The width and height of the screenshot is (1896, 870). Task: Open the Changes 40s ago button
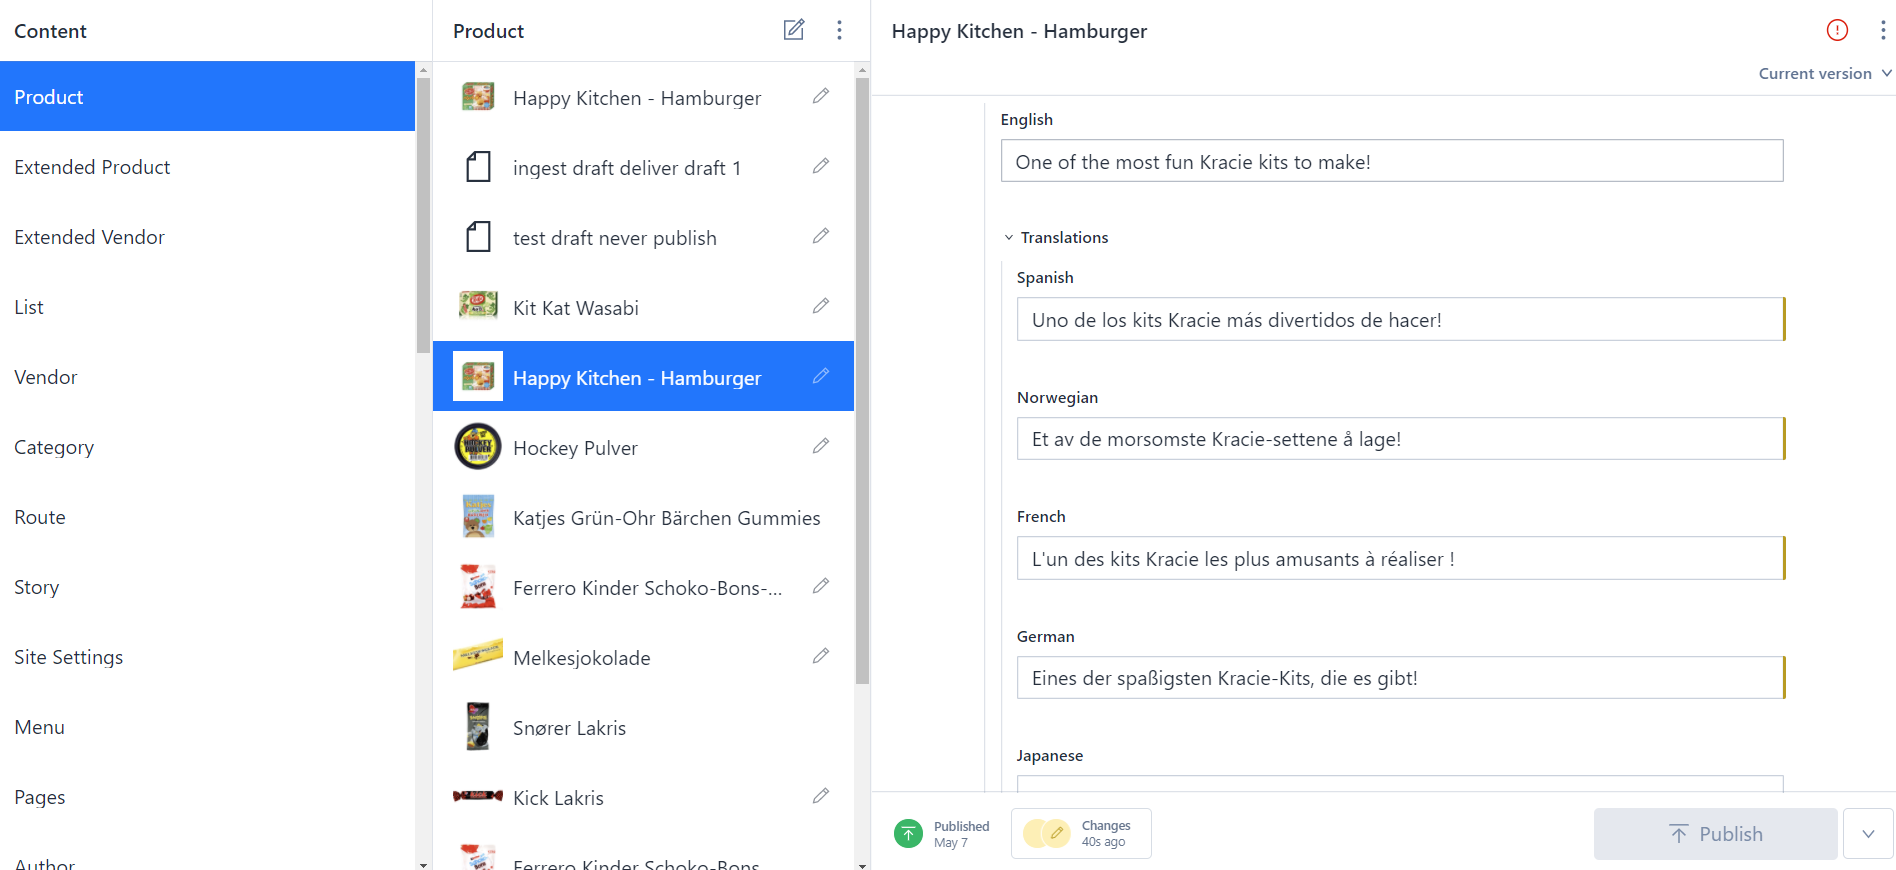pos(1081,833)
